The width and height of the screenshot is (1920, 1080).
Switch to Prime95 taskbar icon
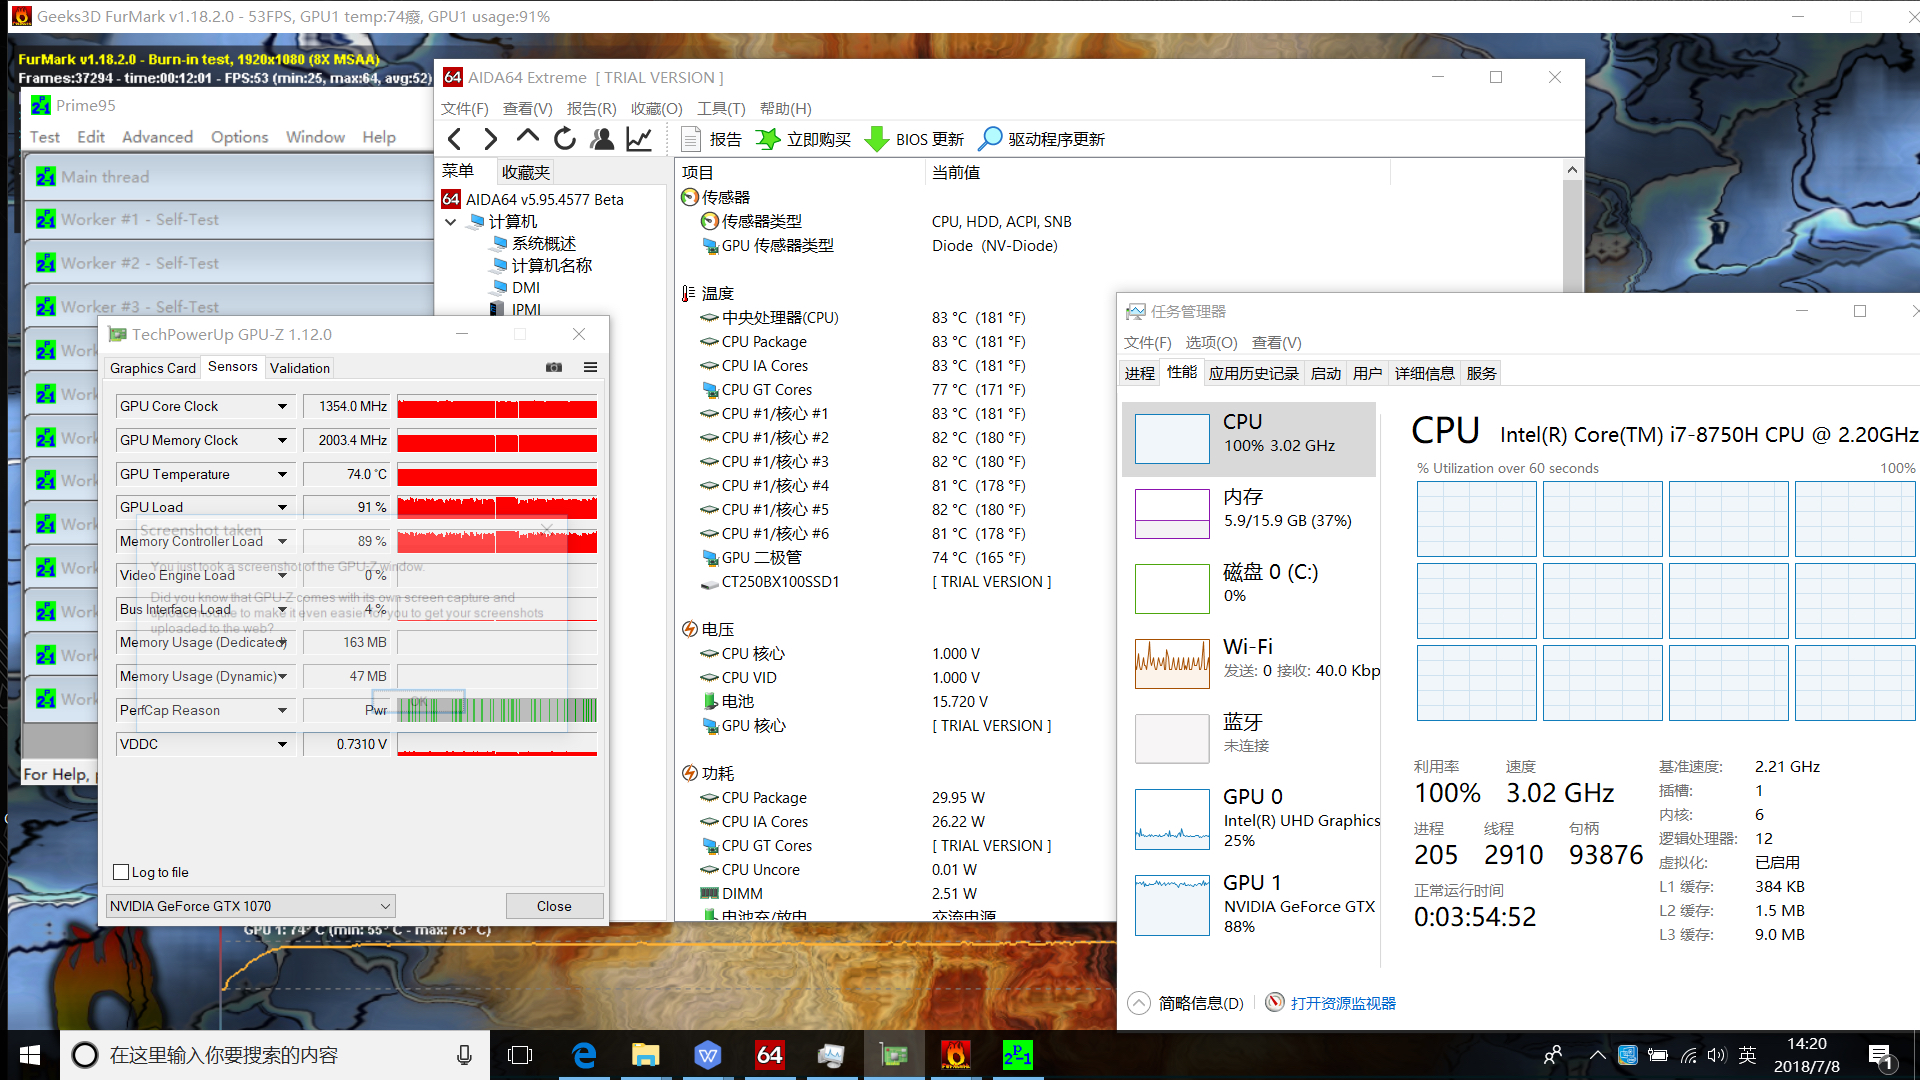1017,1055
